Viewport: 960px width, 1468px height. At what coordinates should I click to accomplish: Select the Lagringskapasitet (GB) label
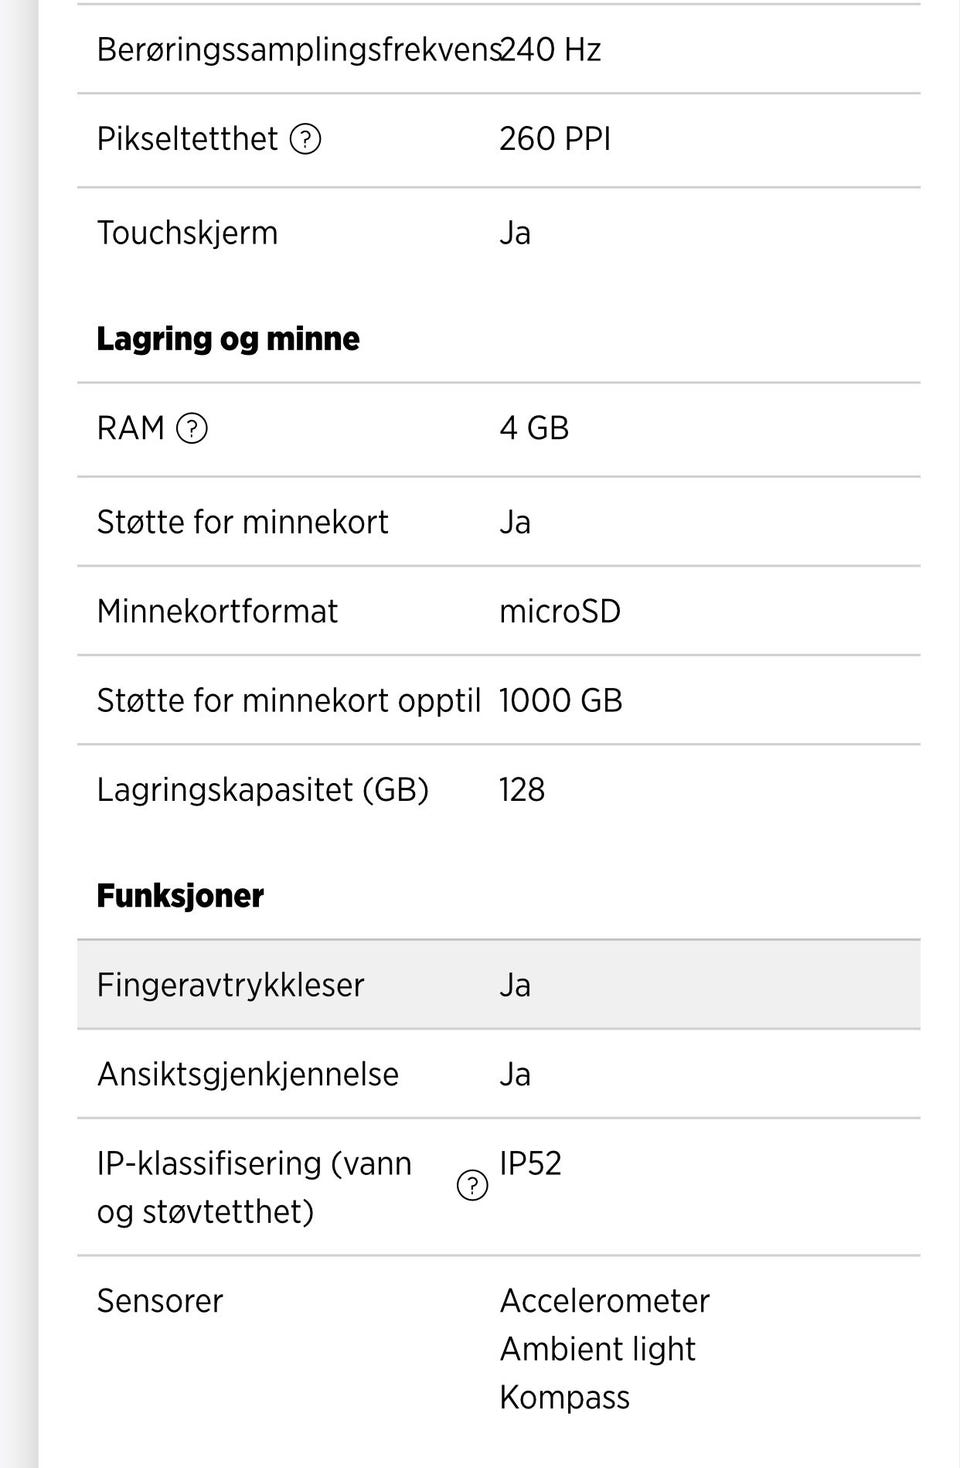click(x=262, y=790)
